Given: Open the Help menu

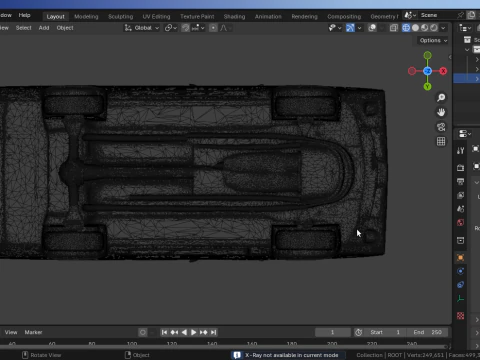Looking at the screenshot, I should coord(24,15).
